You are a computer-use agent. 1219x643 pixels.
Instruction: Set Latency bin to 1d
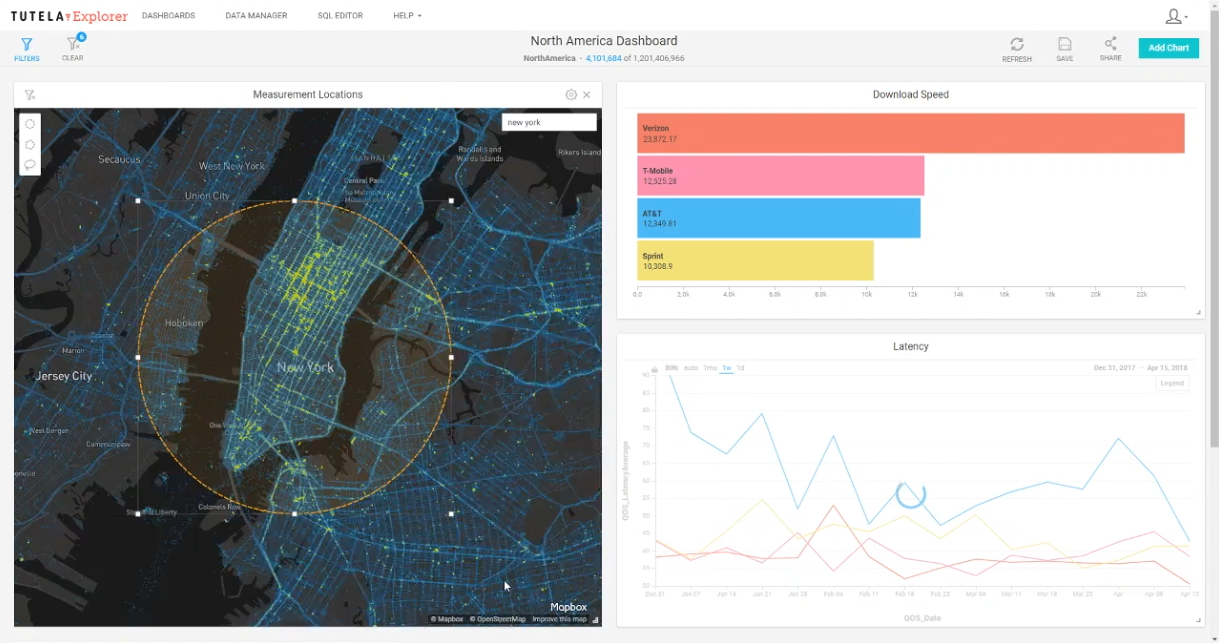coord(741,368)
